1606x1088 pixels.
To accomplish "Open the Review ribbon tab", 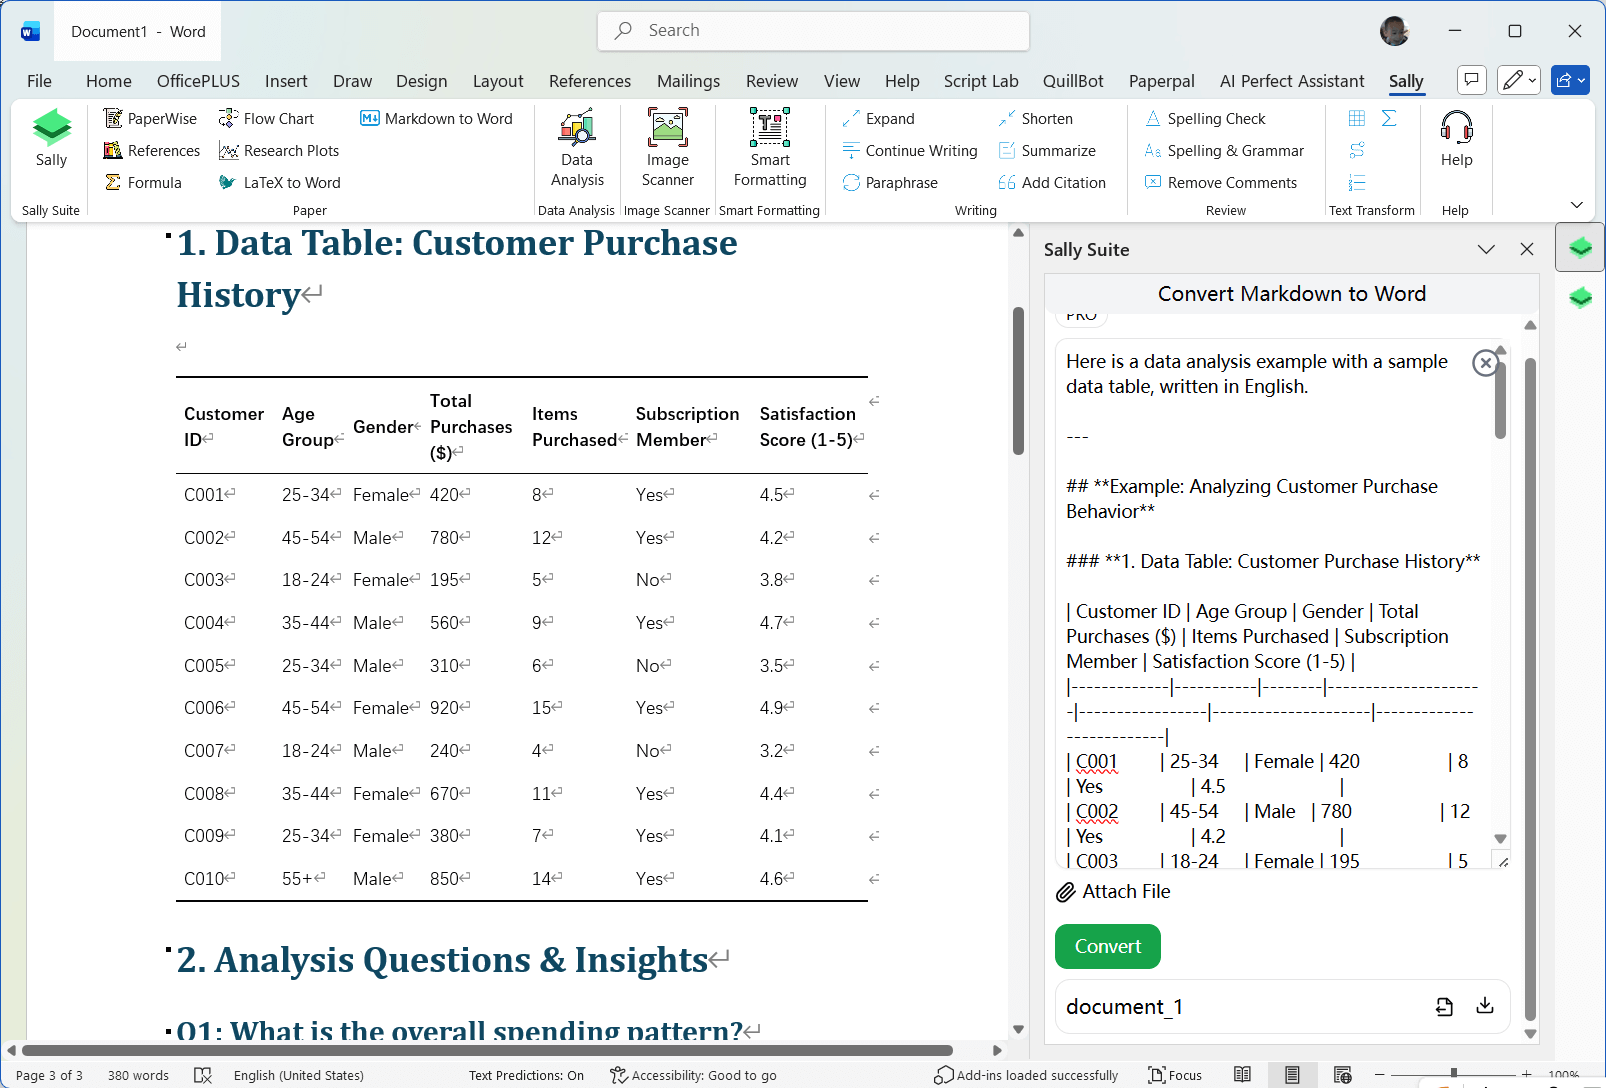I will pyautogui.click(x=771, y=81).
